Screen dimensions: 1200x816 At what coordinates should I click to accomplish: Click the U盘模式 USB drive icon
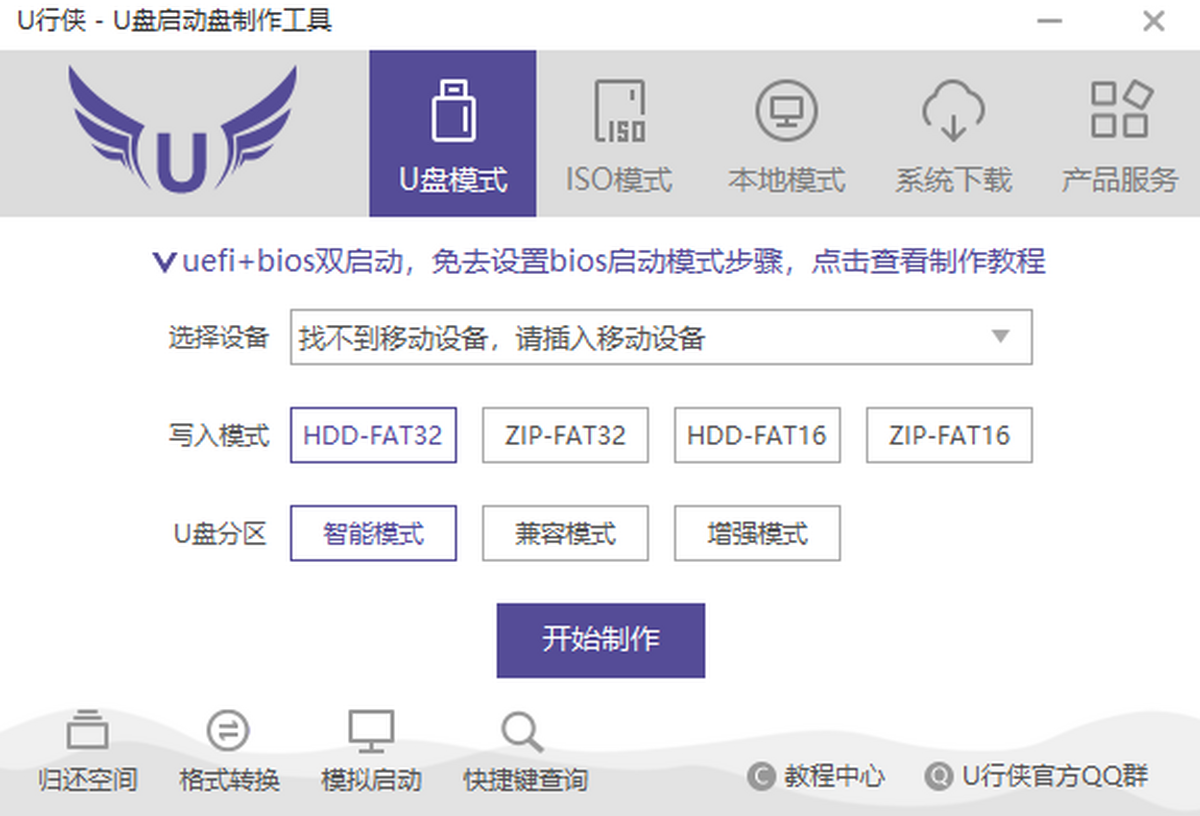tap(452, 110)
